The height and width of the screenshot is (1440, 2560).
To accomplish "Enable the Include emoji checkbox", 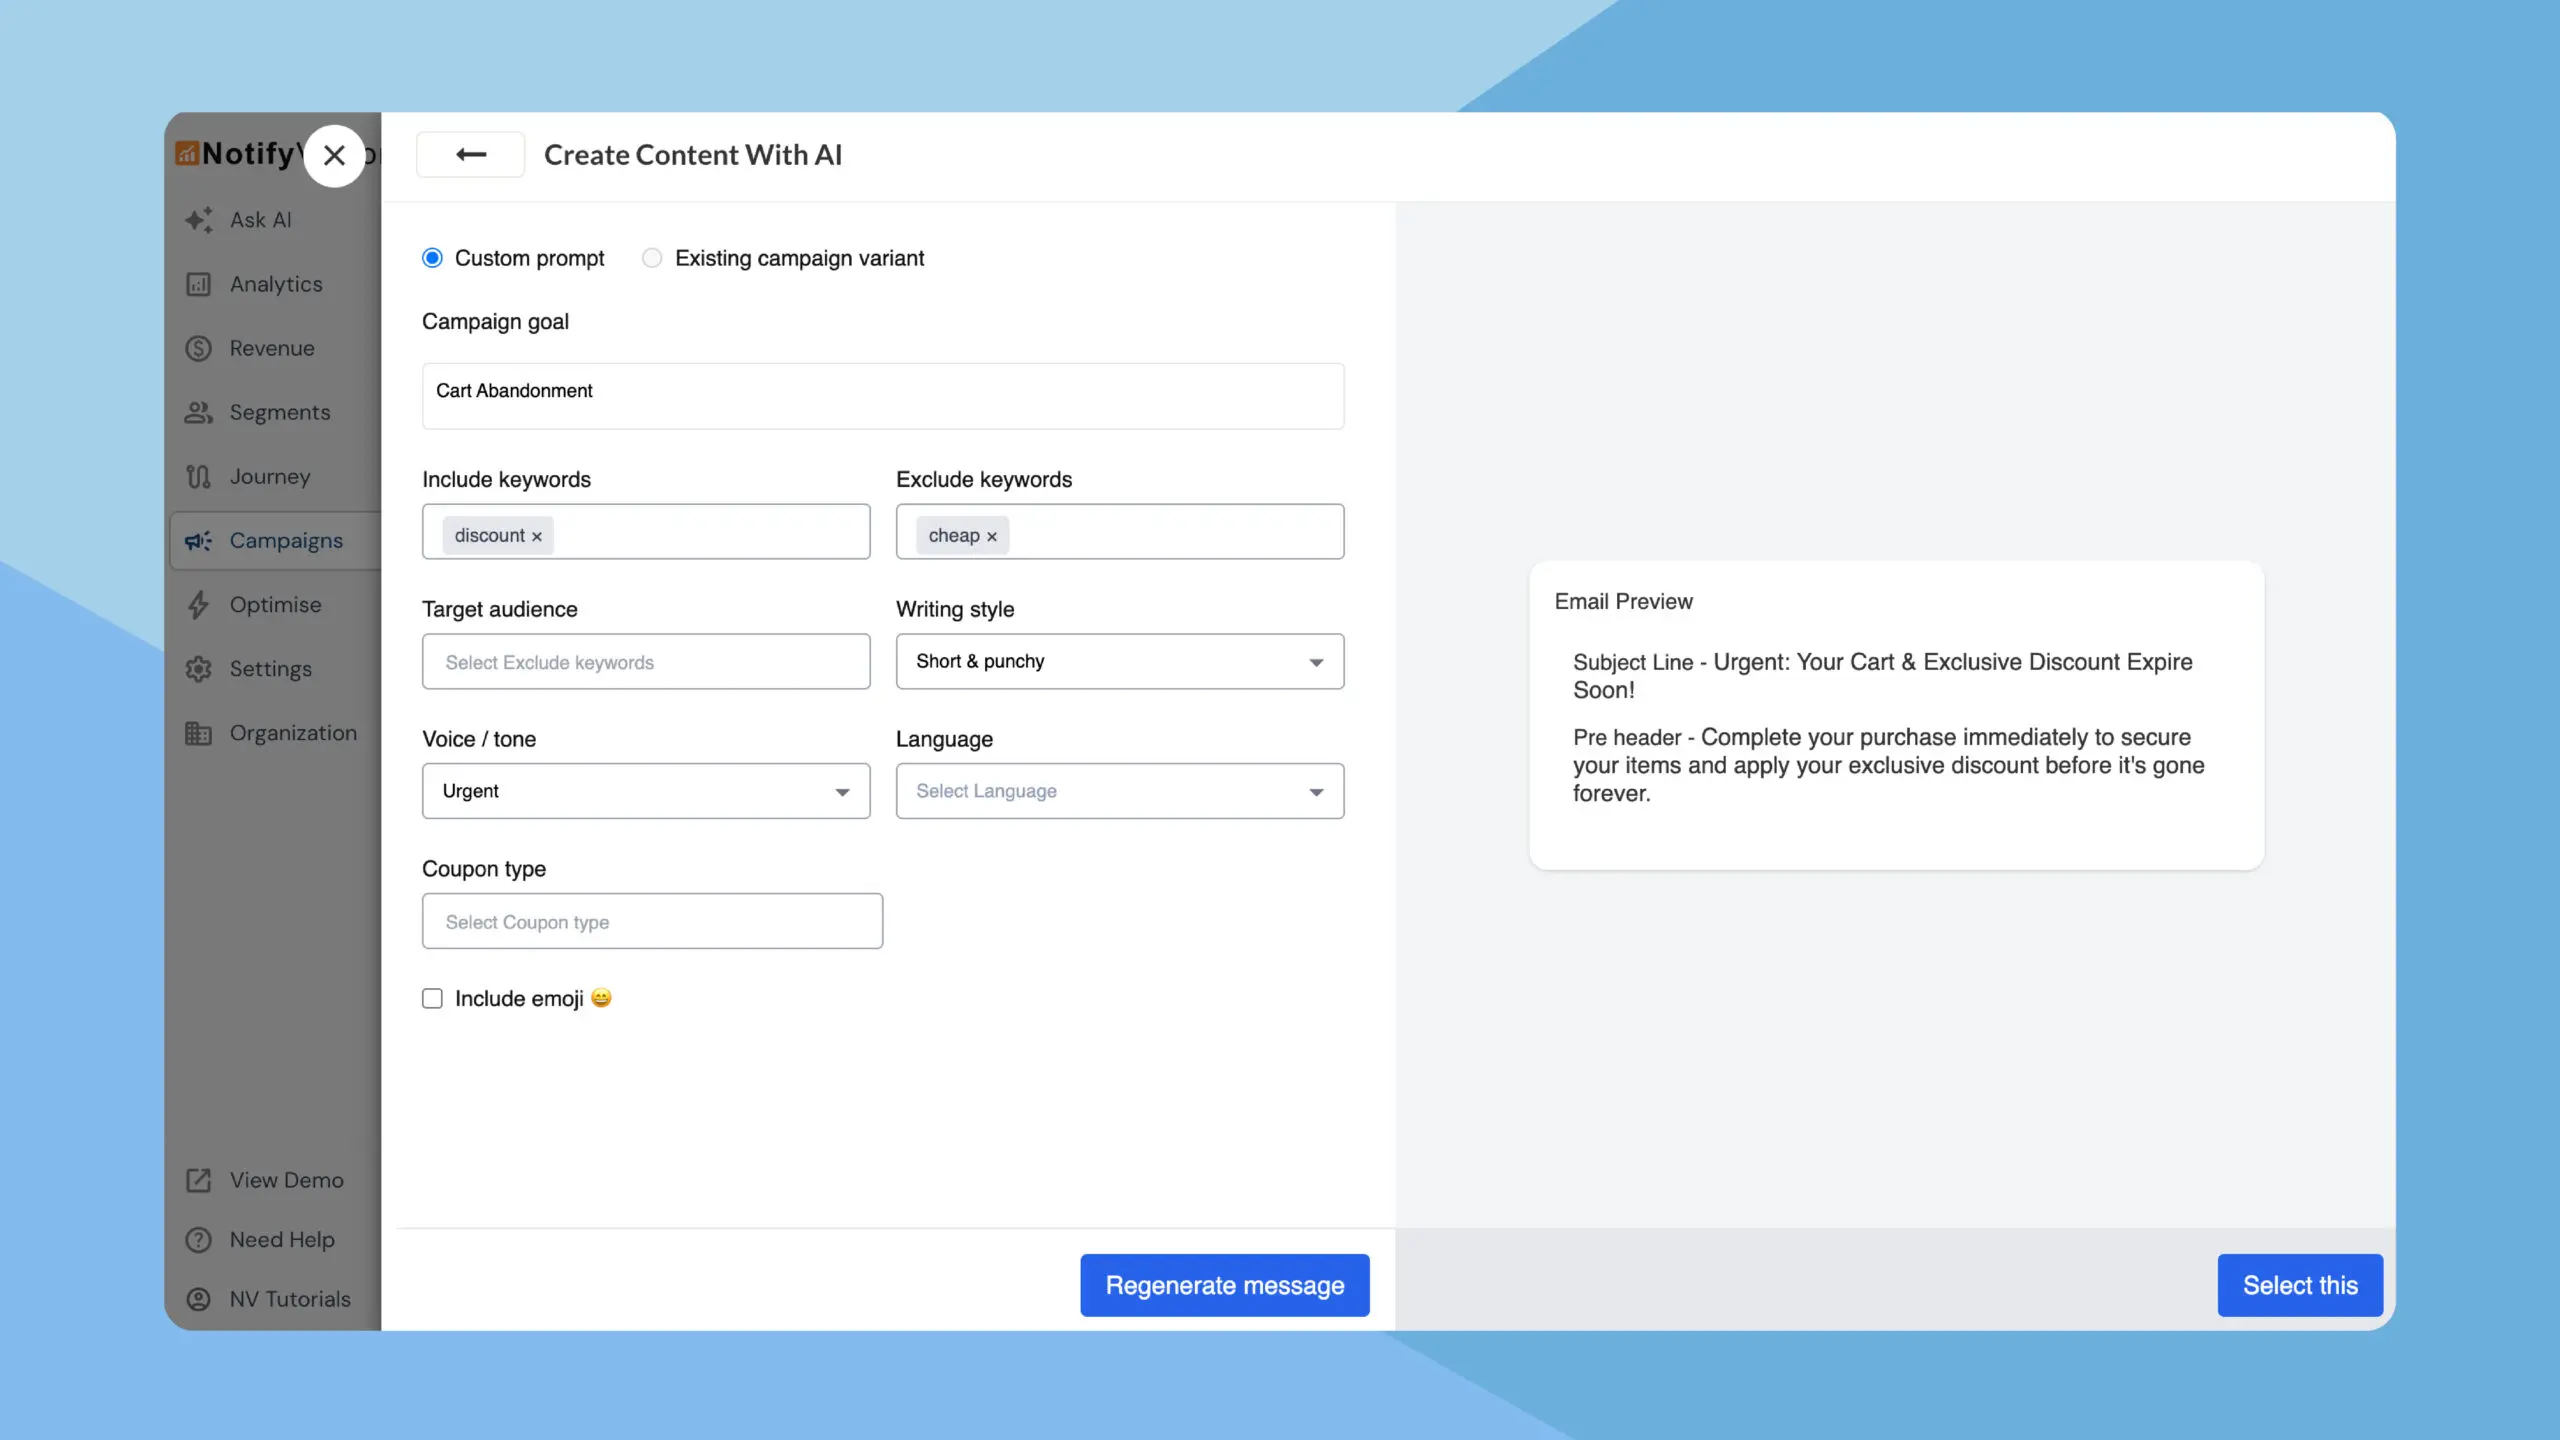I will coord(432,998).
